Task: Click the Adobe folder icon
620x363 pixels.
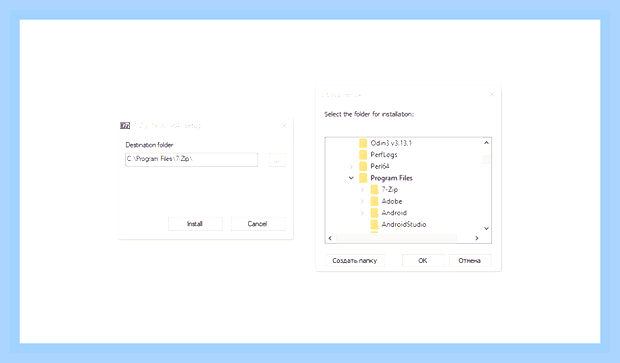Action: [x=374, y=201]
